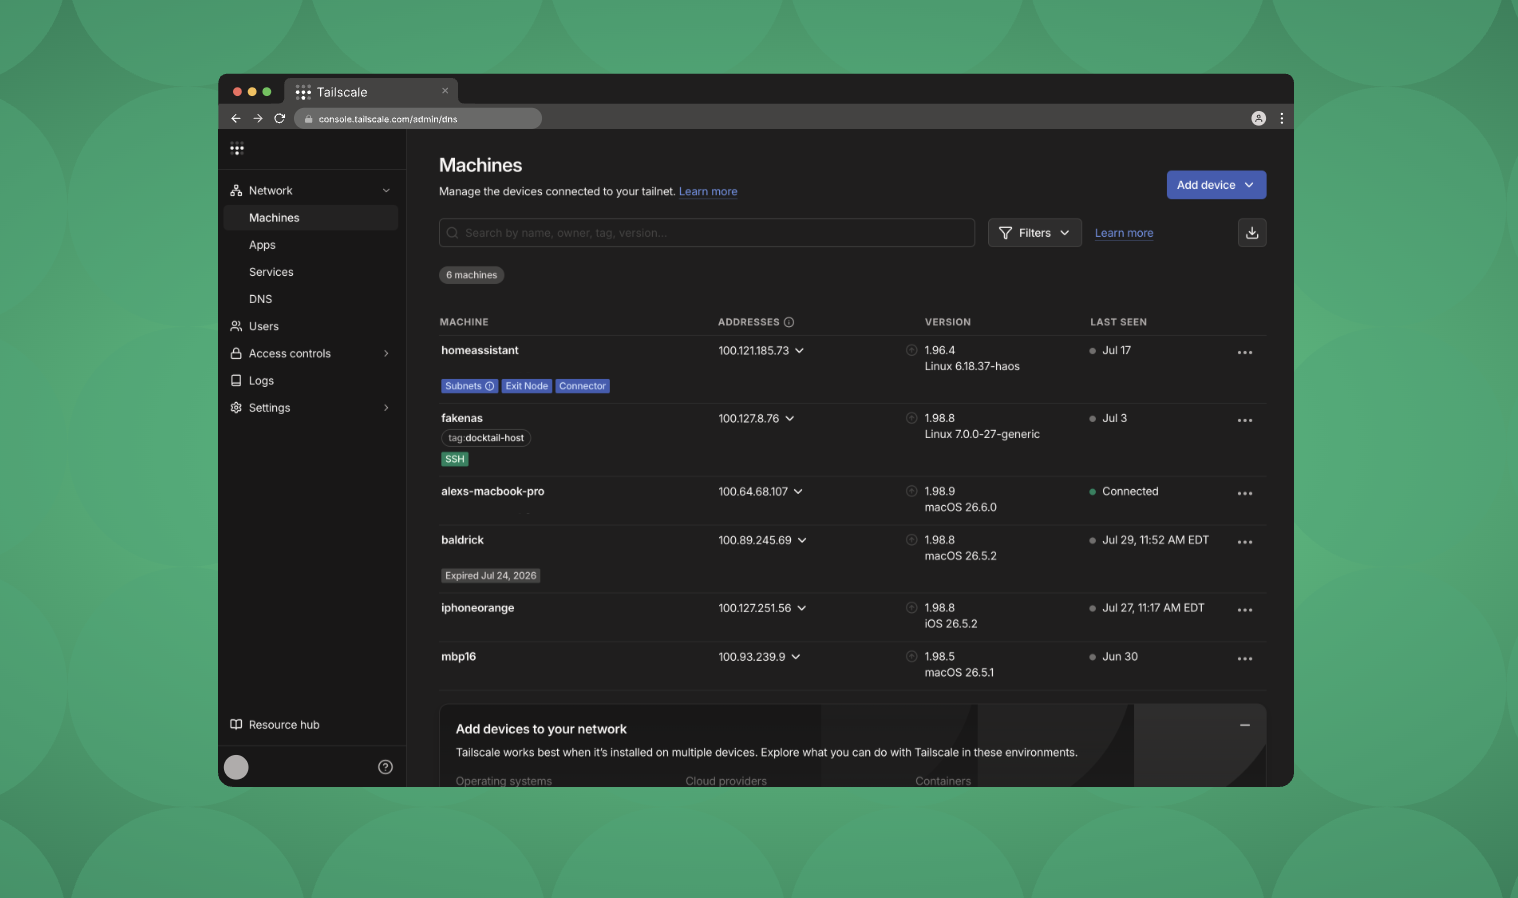
Task: Click the update arrow icon beside version 1.96.4
Action: [x=911, y=350]
